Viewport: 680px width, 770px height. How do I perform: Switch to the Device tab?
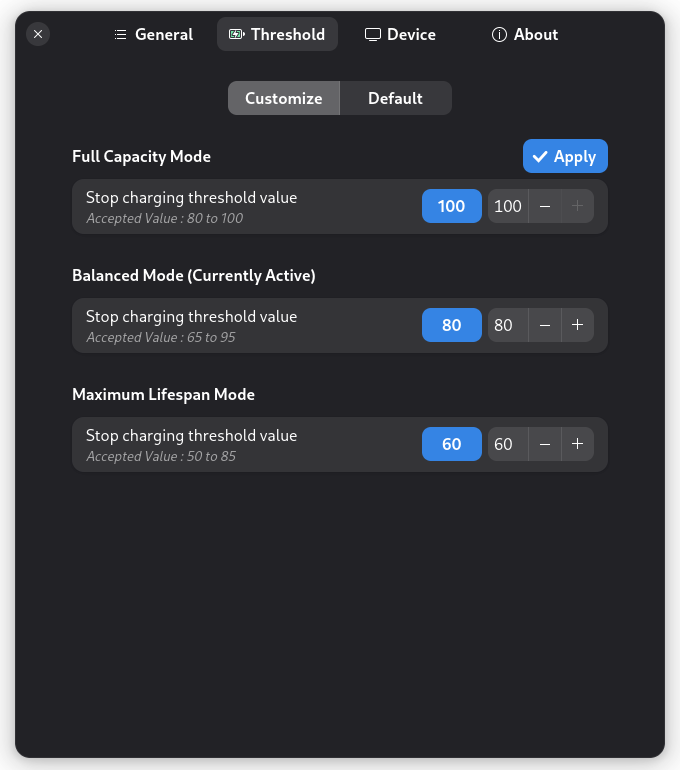400,34
